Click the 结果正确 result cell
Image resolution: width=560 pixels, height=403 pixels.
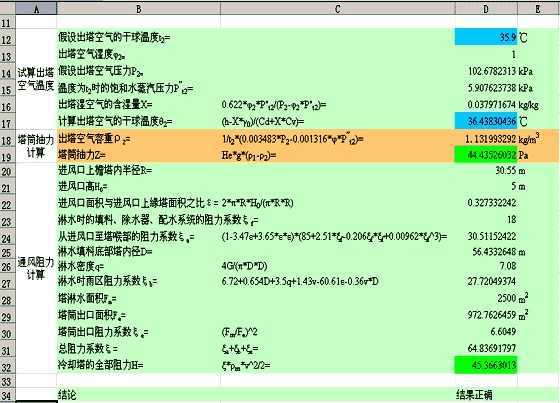(474, 395)
